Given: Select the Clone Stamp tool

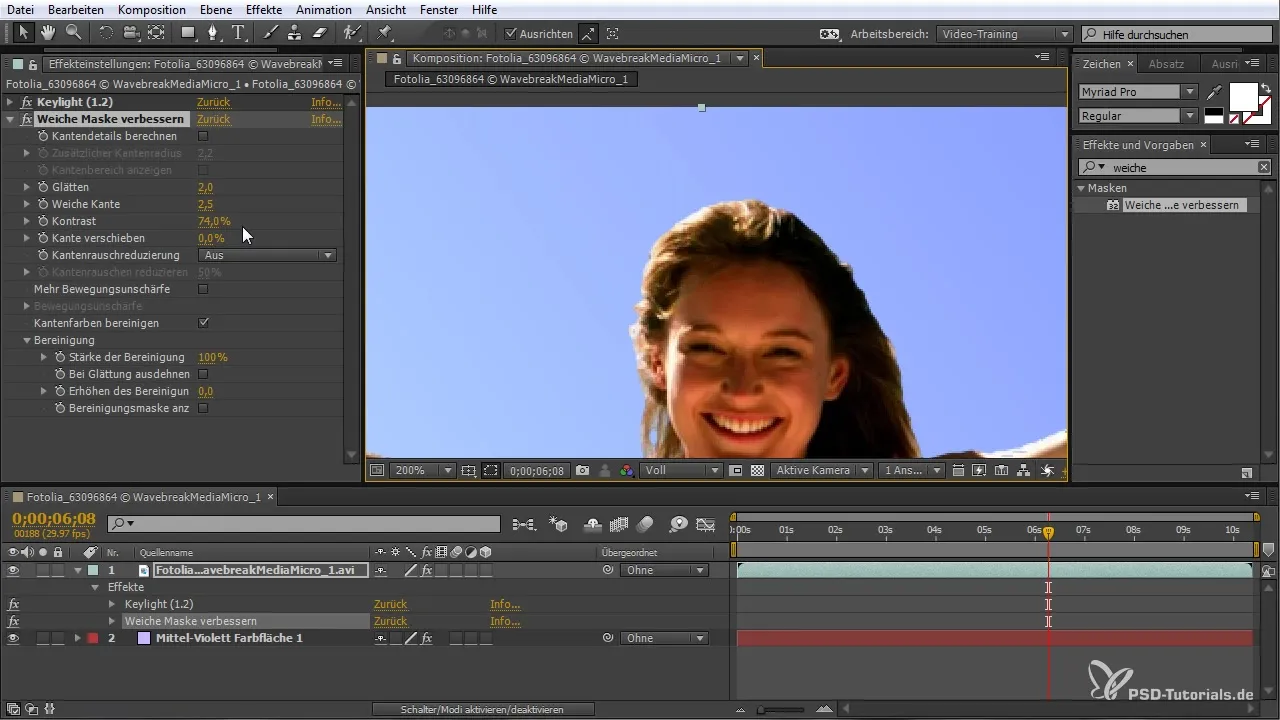Looking at the screenshot, I should coord(295,33).
